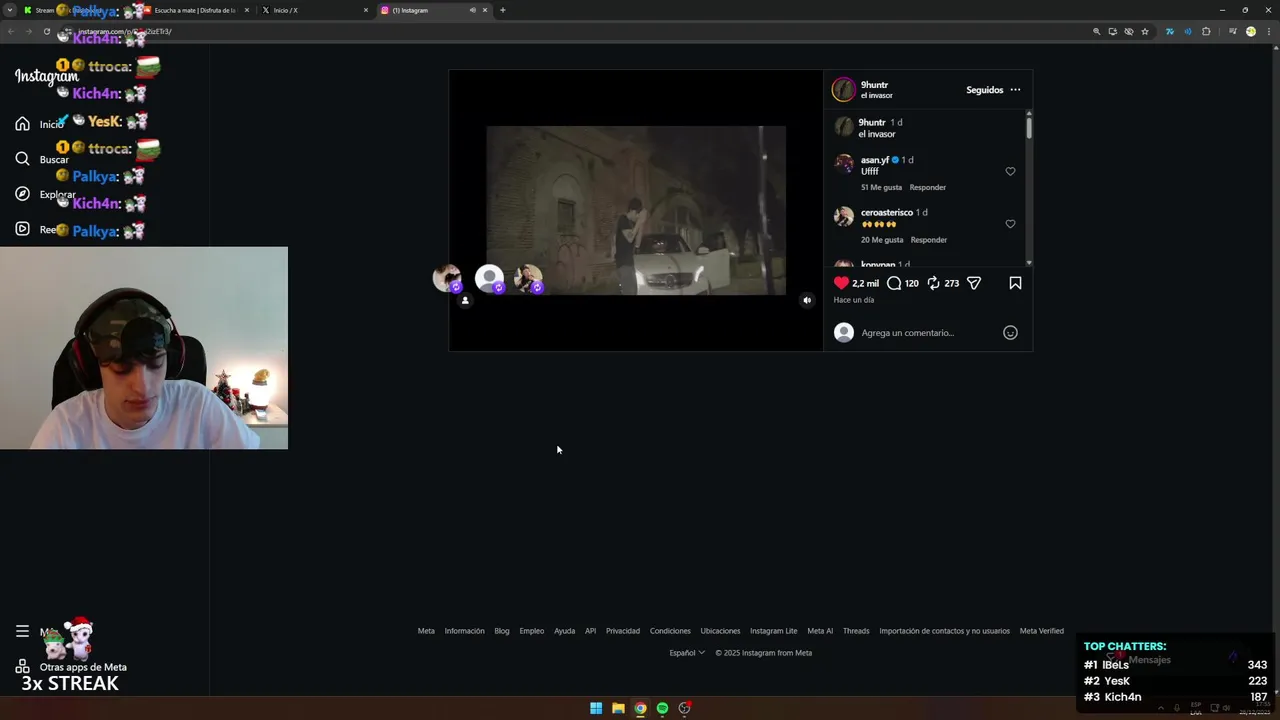Open the Chrome Extensions puzzle icon
Image resolution: width=1280 pixels, height=720 pixels.
[1206, 31]
